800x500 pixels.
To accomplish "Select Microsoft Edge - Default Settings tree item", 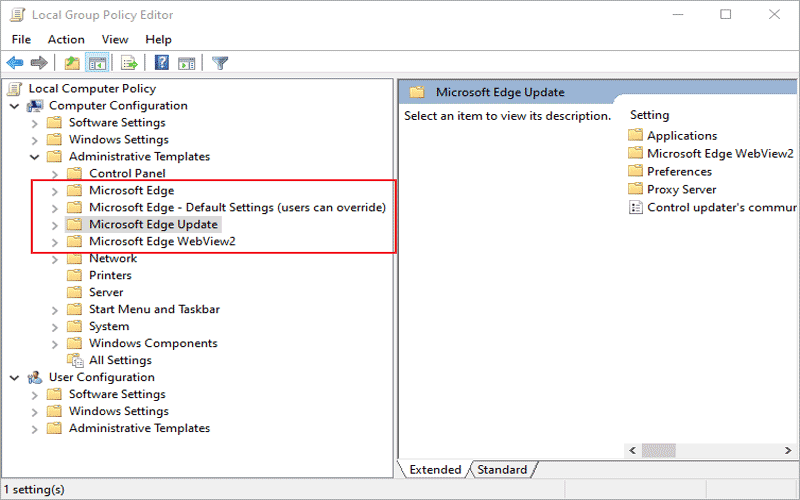I will (x=237, y=208).
